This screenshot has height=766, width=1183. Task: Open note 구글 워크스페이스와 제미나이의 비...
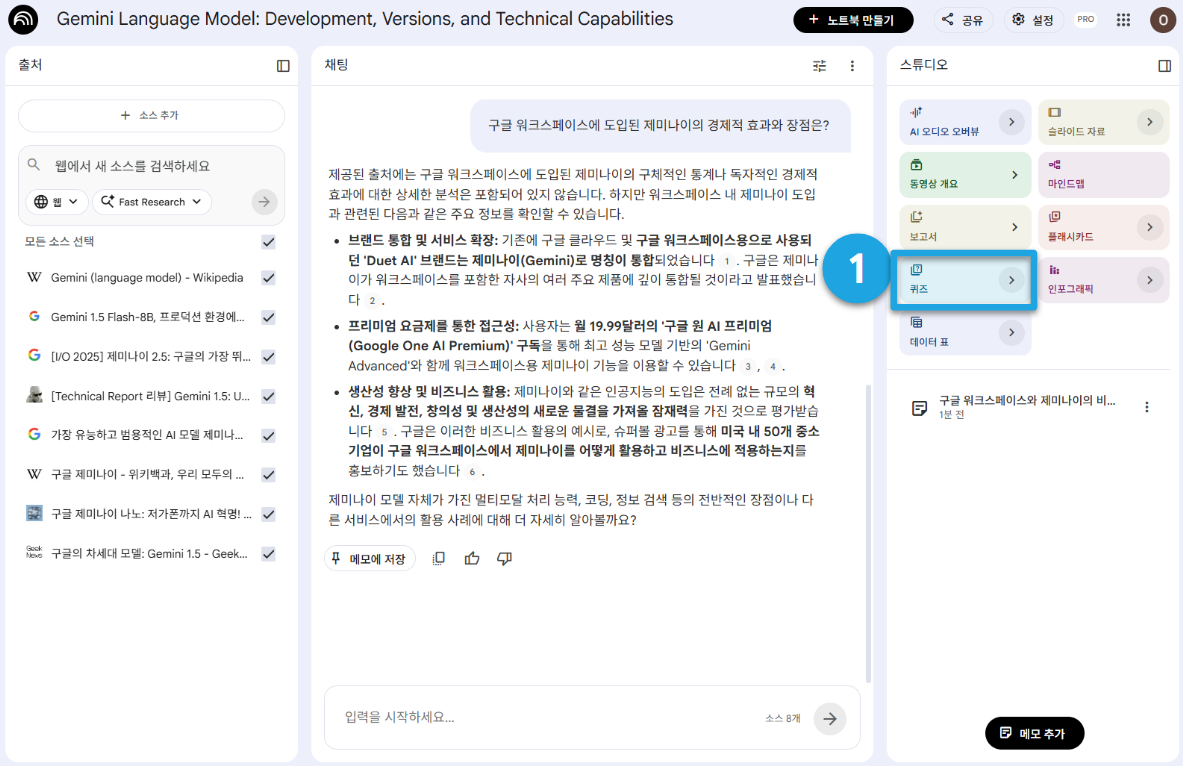tap(1026, 408)
